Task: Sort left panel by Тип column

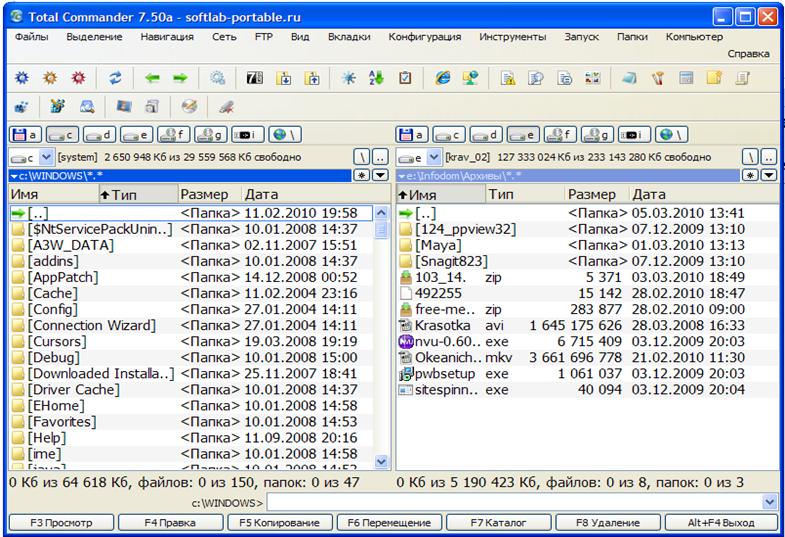Action: (138, 194)
